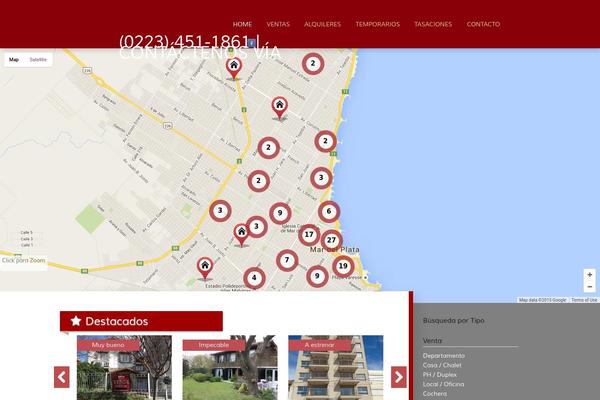Click the phone number (0223) 451-1861
The image size is (600, 400).
(184, 41)
